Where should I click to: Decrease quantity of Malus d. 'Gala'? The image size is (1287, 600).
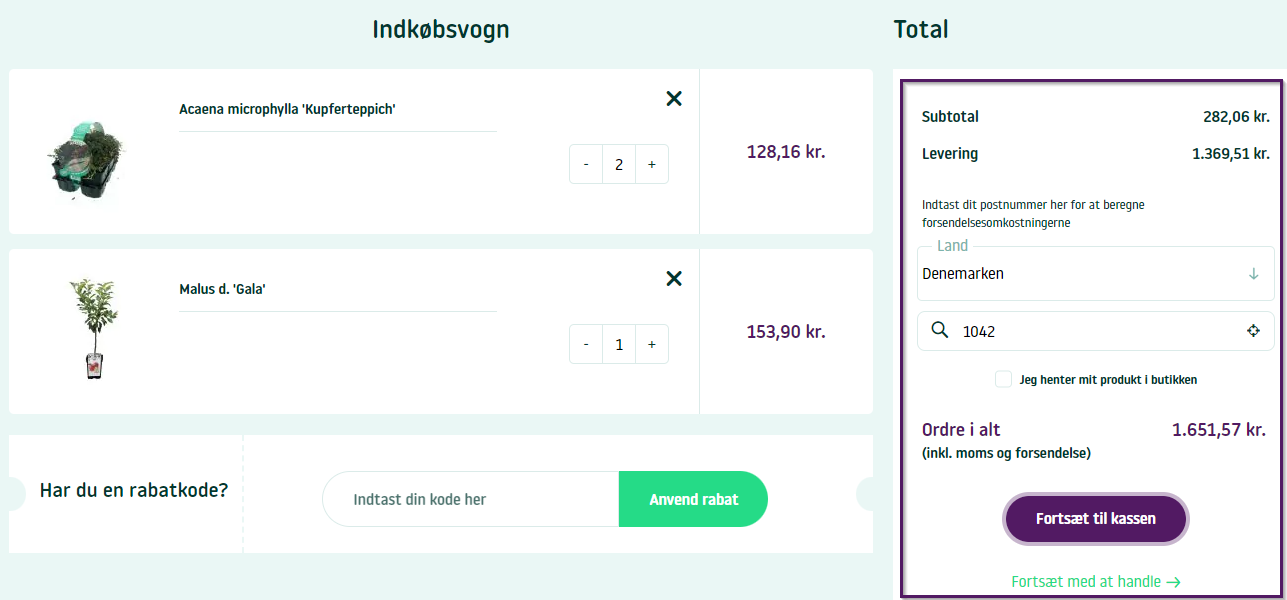pyautogui.click(x=586, y=344)
